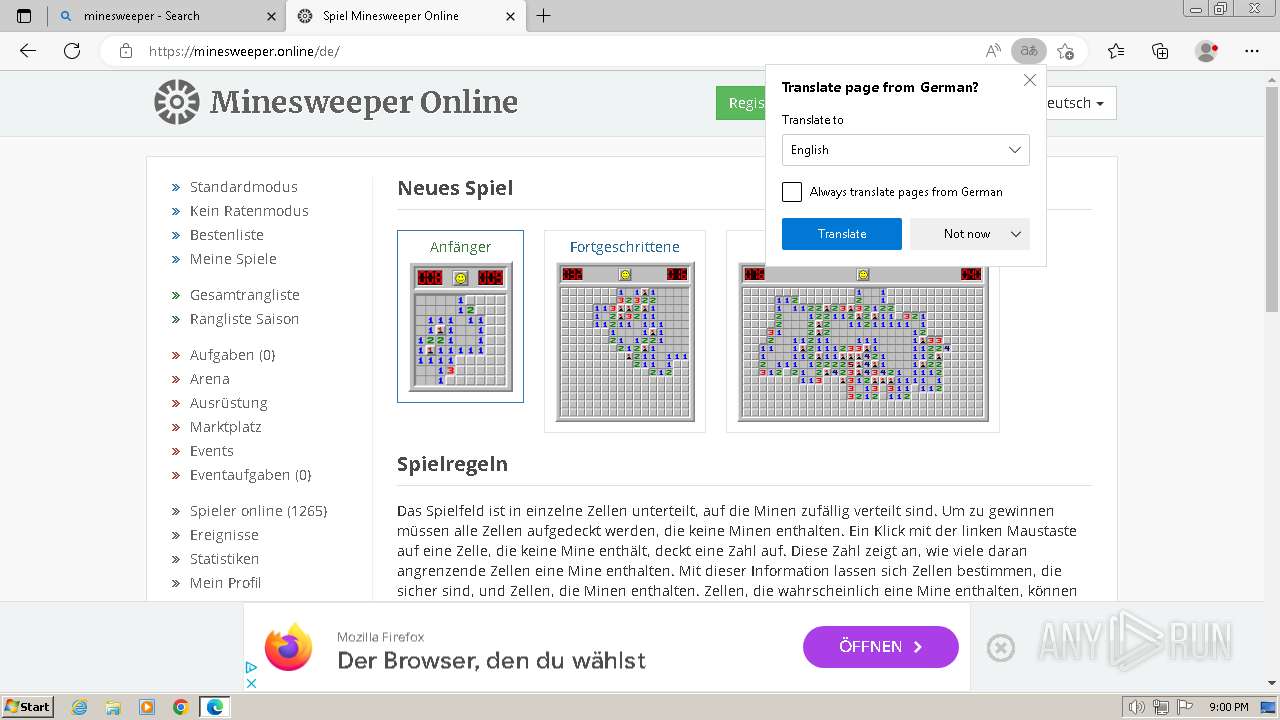
Task: Click the Minesweeper Online gear logo
Action: pos(177,102)
